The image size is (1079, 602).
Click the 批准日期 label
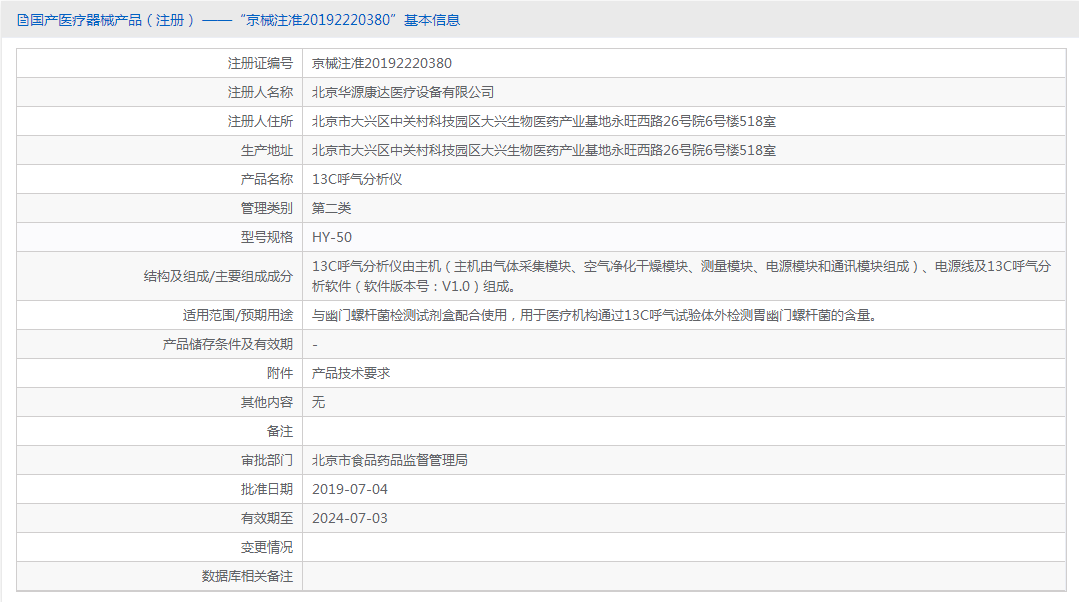click(x=267, y=488)
